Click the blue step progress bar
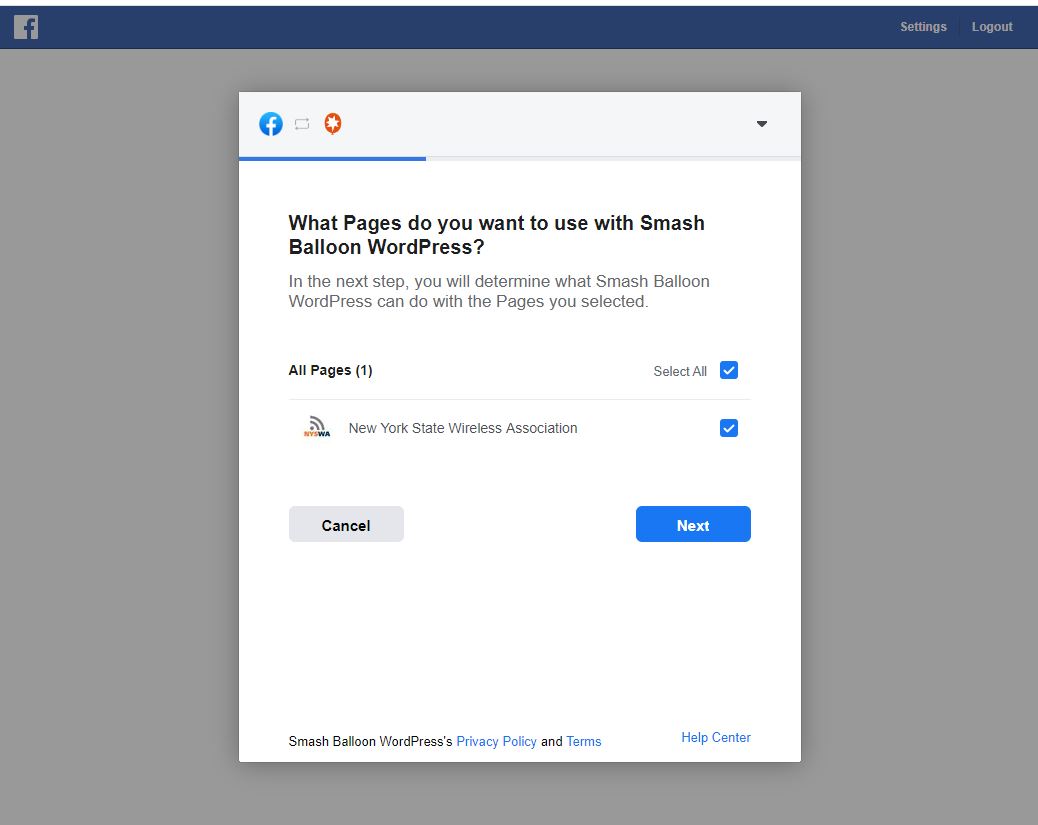Image resolution: width=1038 pixels, height=825 pixels. point(332,158)
